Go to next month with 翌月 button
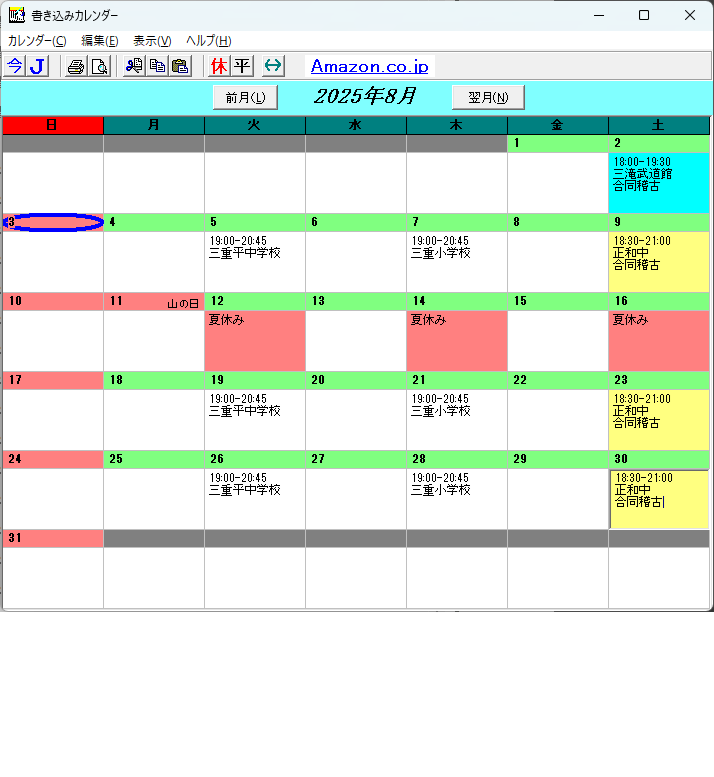This screenshot has height=777, width=714. pyautogui.click(x=488, y=97)
